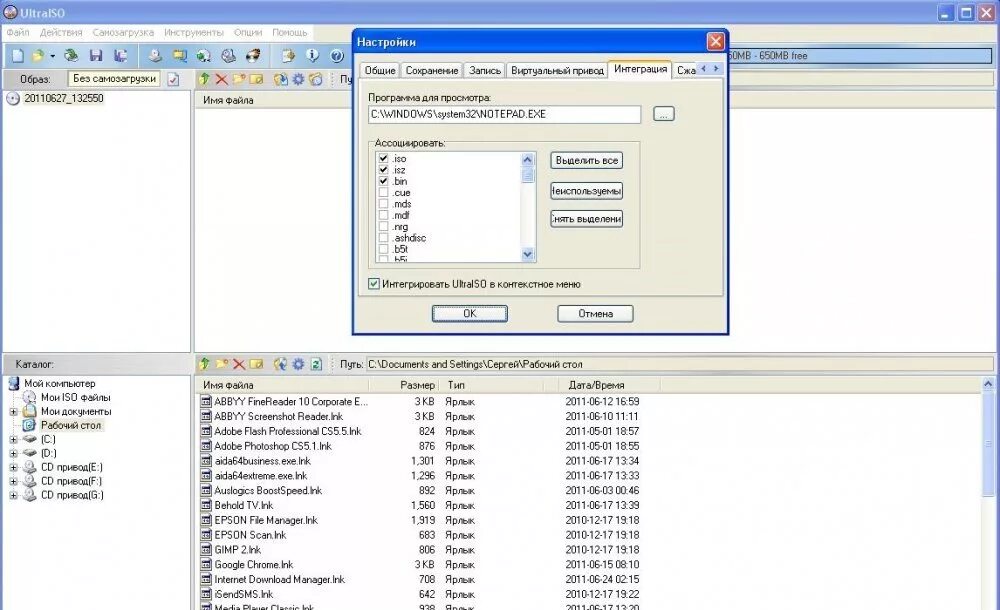Click the Add files icon in image toolbar

tap(281, 79)
